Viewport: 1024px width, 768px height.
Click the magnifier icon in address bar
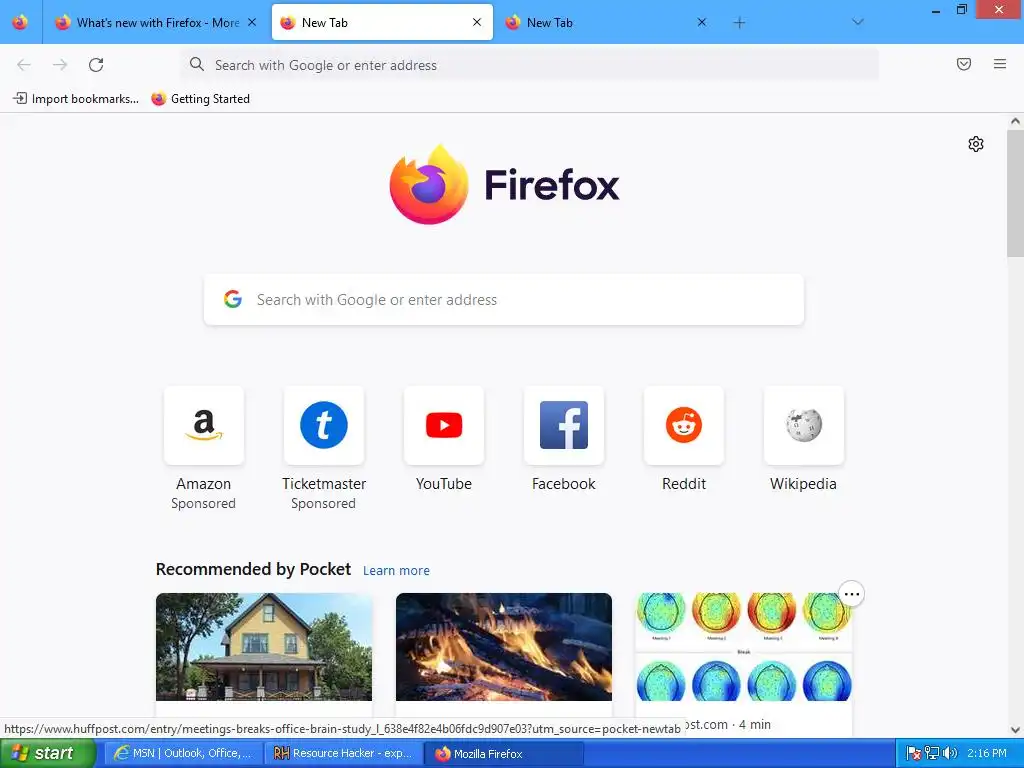point(197,64)
